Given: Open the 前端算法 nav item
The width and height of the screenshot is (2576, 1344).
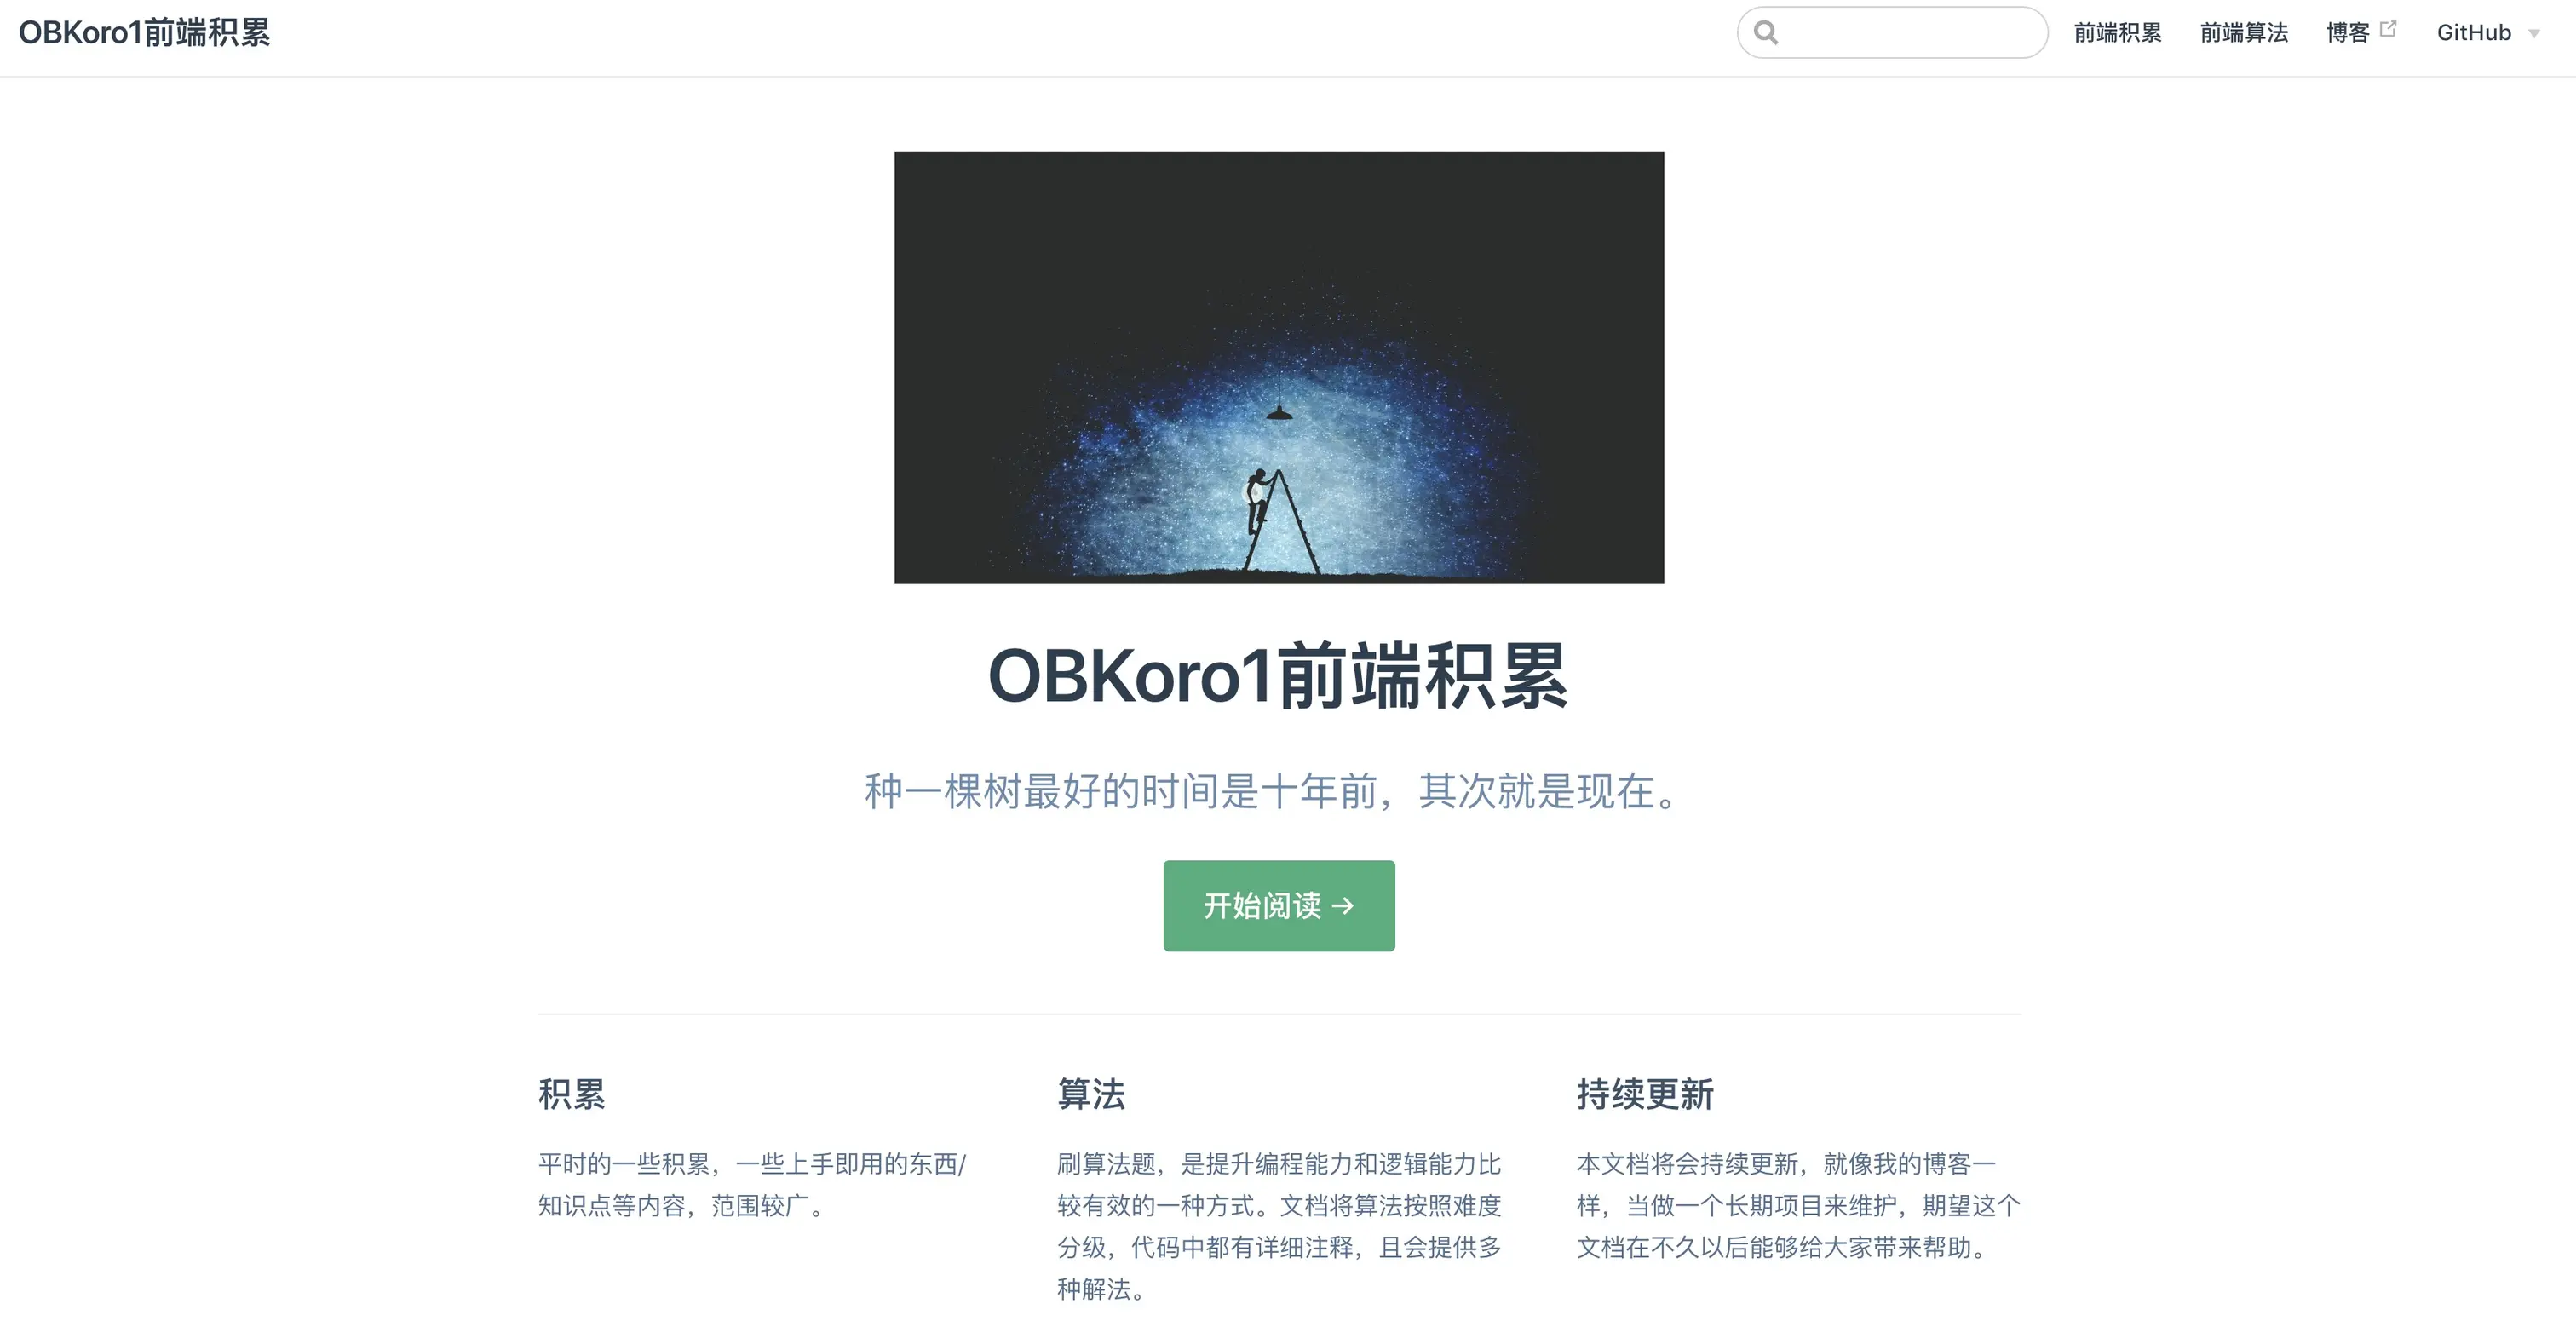Looking at the screenshot, I should point(2244,33).
